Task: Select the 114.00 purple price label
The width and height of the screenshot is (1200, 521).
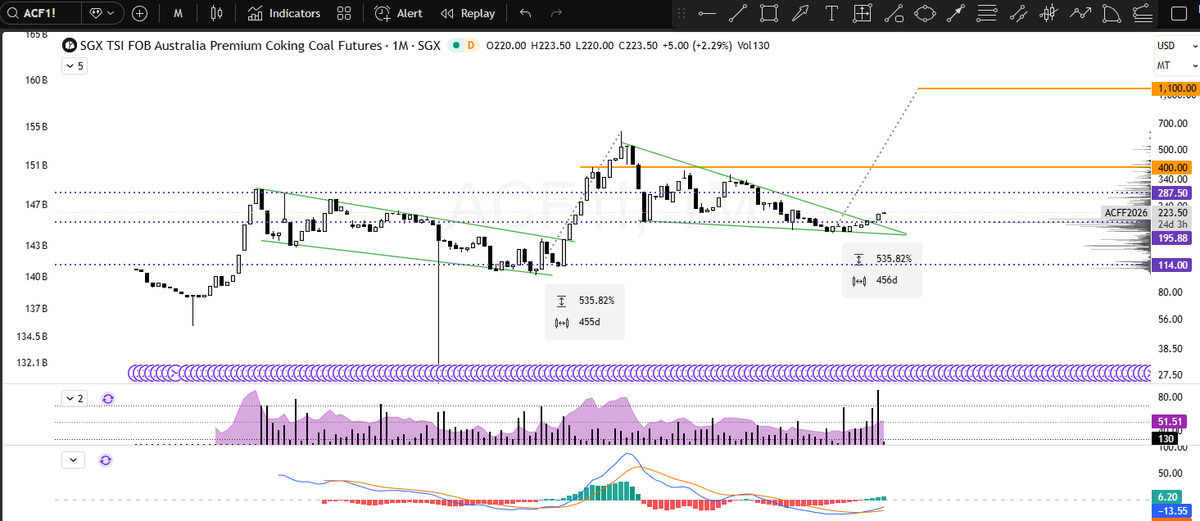Action: [1172, 265]
